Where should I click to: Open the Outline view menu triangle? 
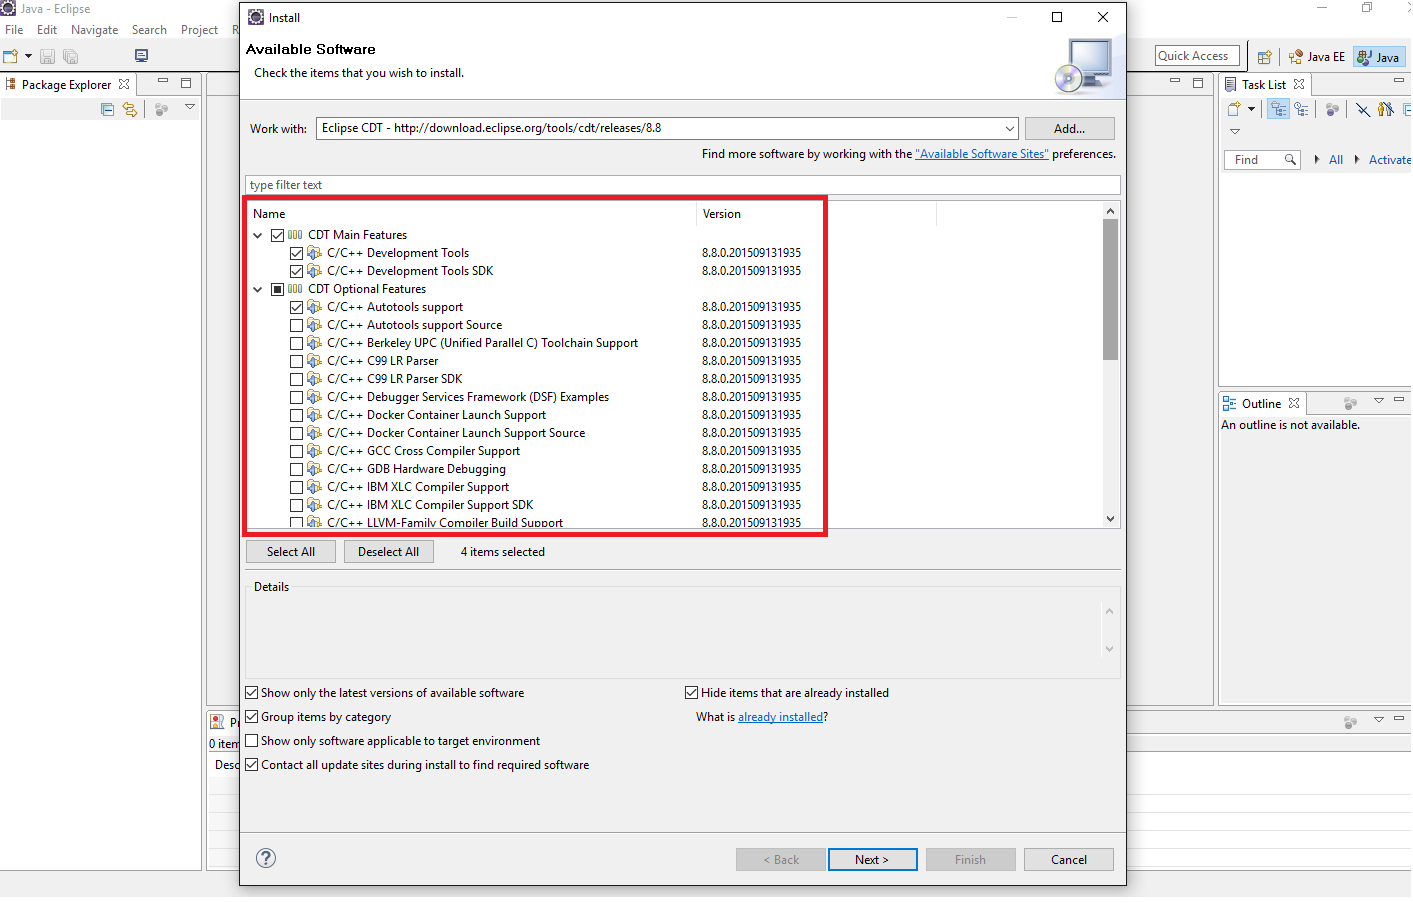coord(1379,400)
